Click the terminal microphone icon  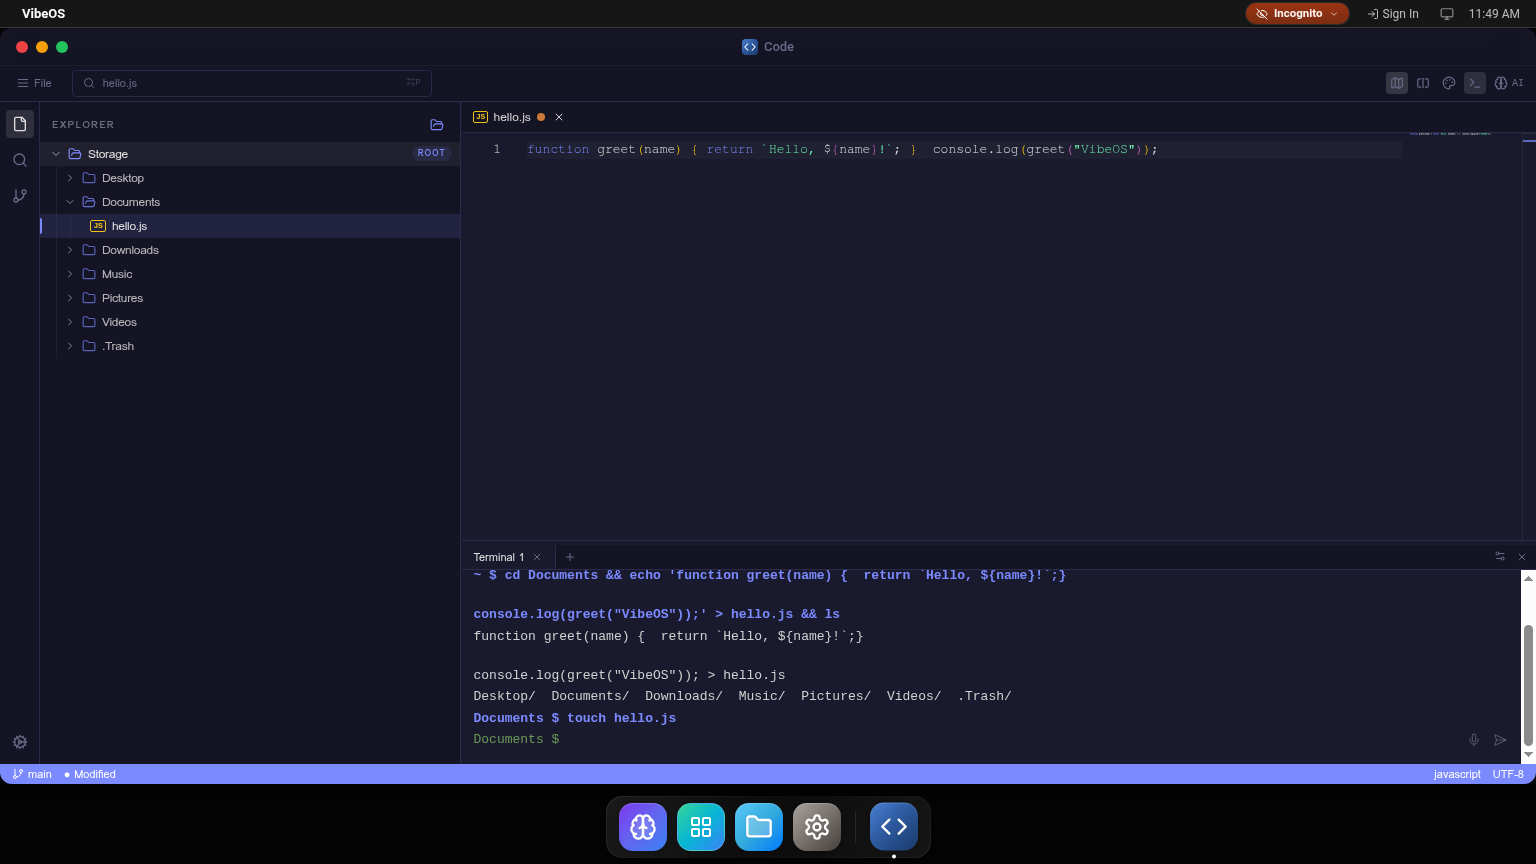1474,740
